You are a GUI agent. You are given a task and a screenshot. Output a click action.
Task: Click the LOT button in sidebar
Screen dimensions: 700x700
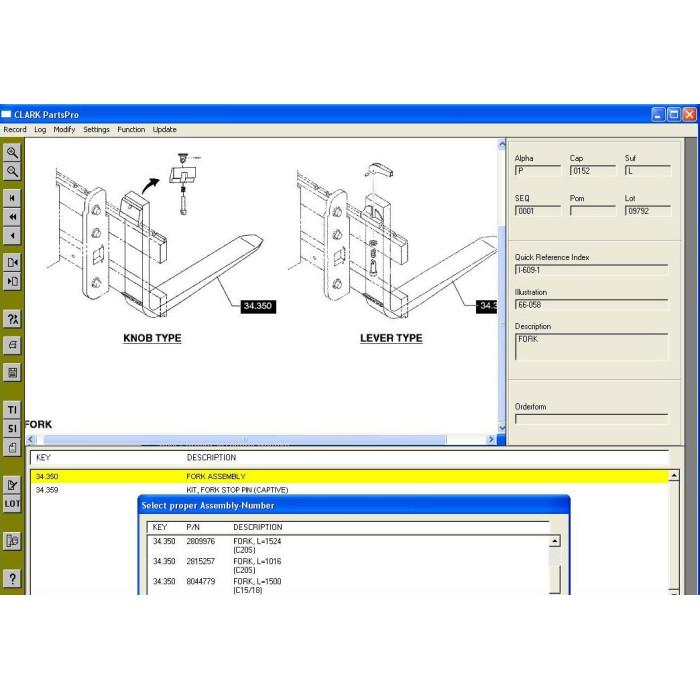pyautogui.click(x=12, y=504)
